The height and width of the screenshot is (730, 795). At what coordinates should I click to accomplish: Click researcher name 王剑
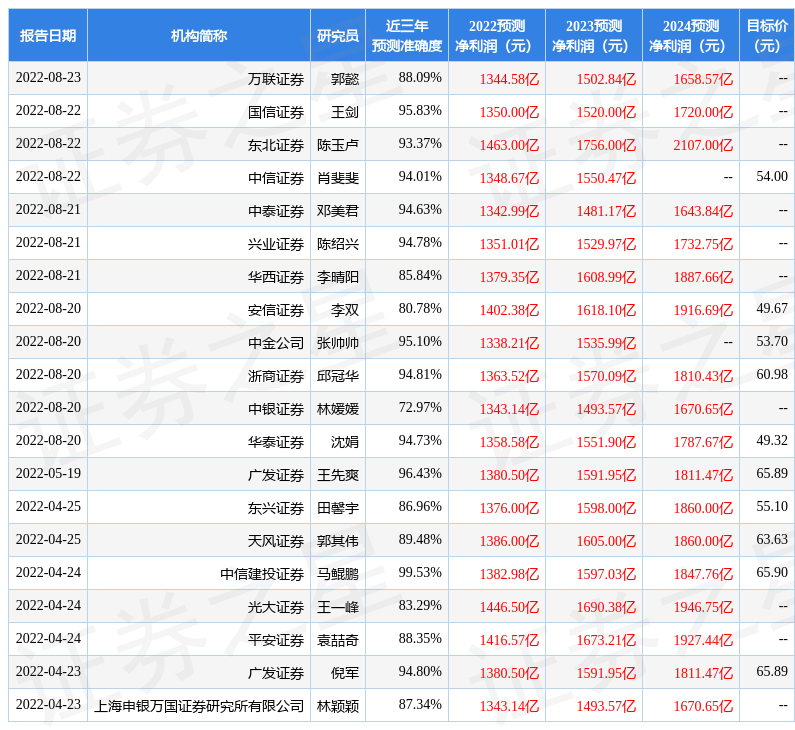pos(345,112)
